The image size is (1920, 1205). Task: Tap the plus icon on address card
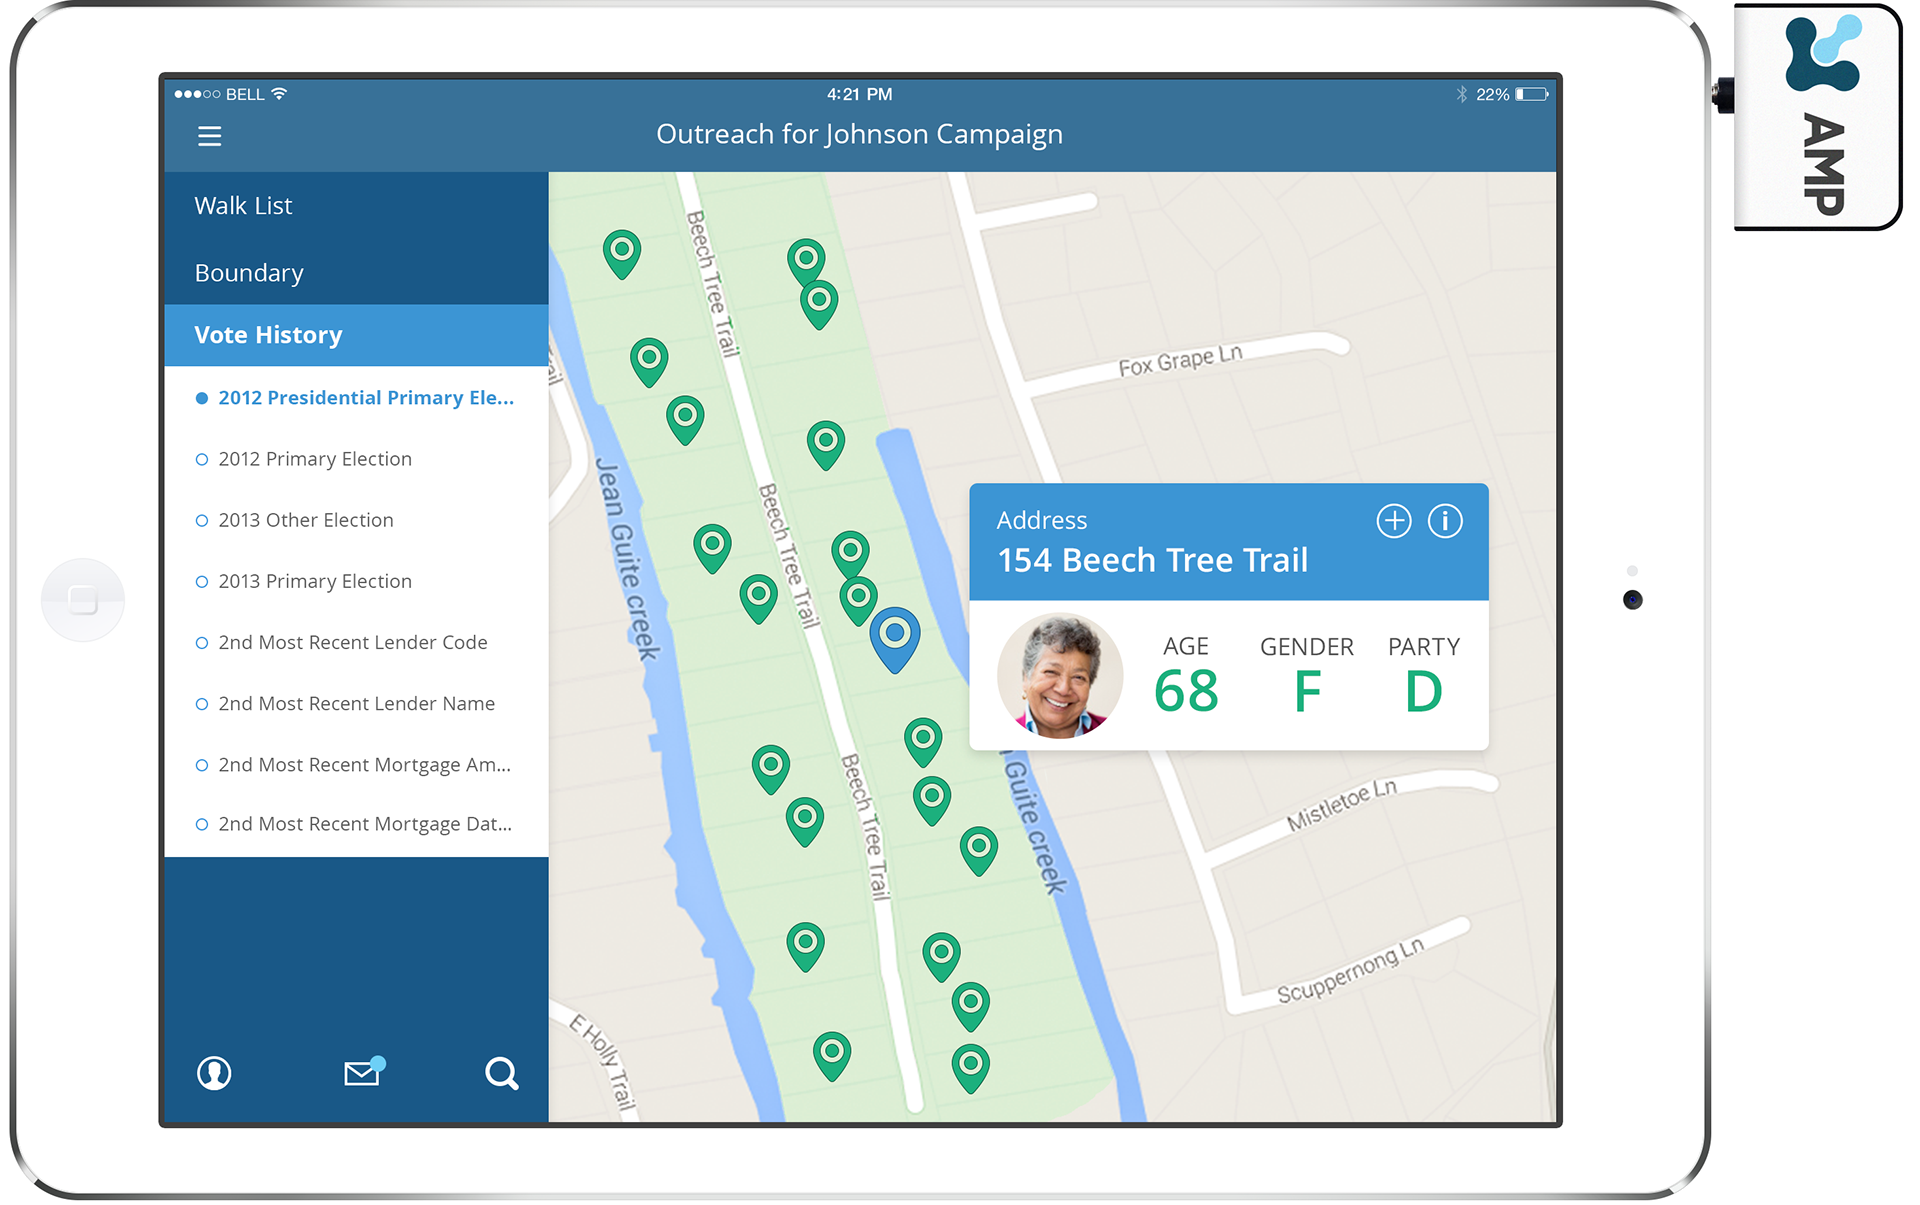click(x=1394, y=521)
